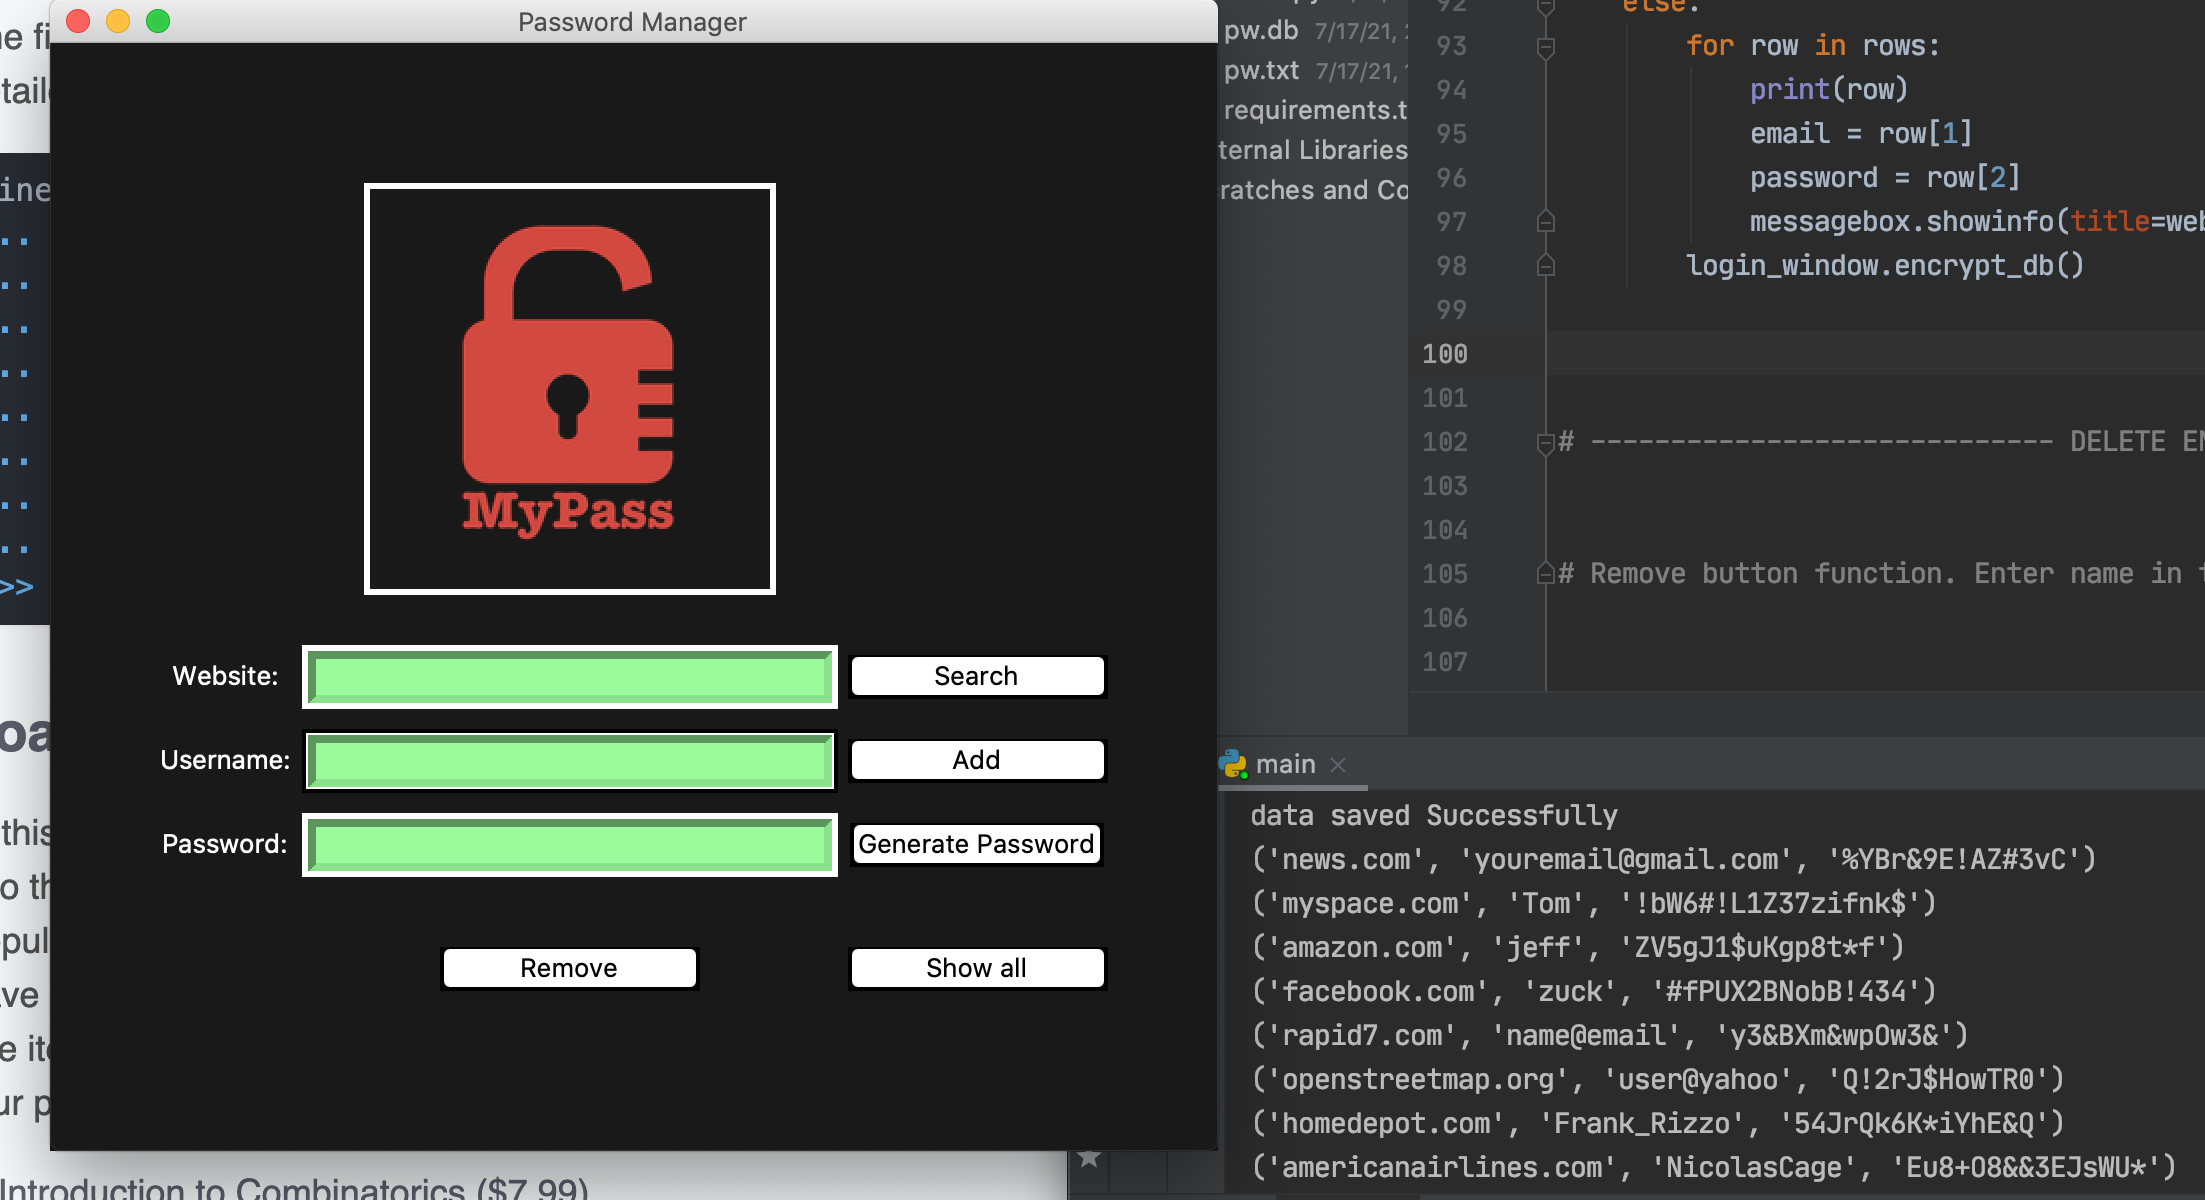Select the pw.db file in the project tree

pyautogui.click(x=1258, y=30)
